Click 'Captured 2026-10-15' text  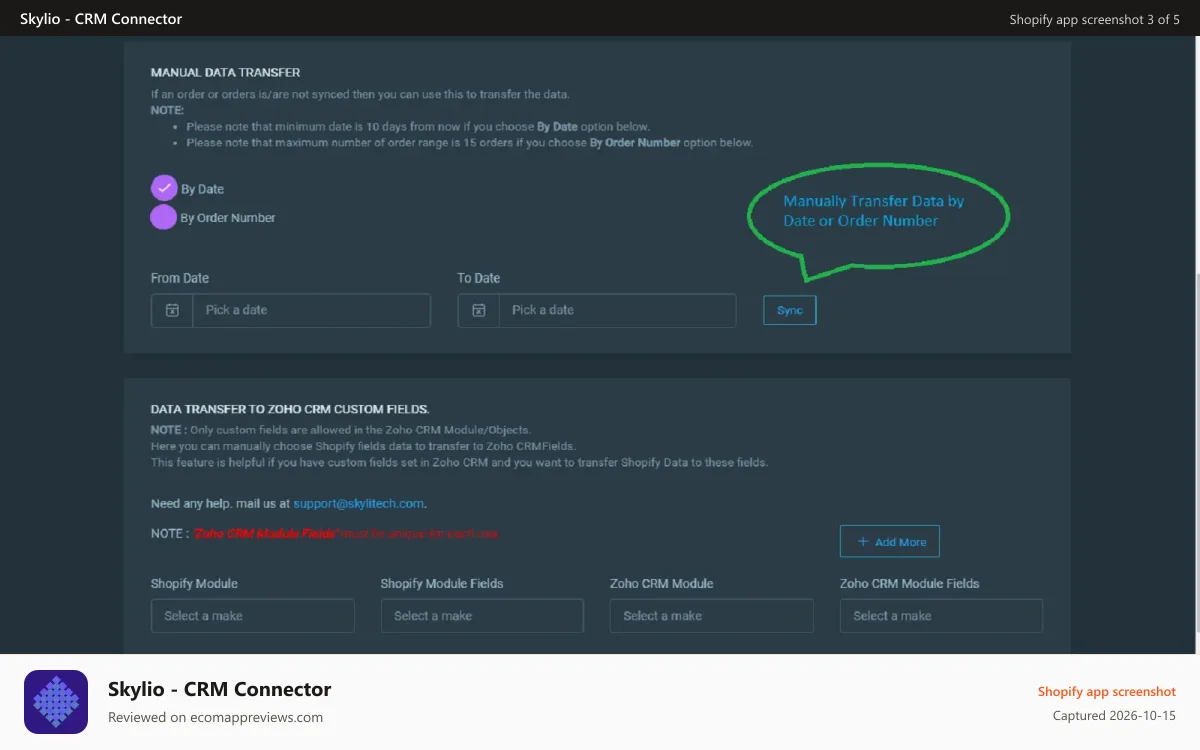point(1114,716)
